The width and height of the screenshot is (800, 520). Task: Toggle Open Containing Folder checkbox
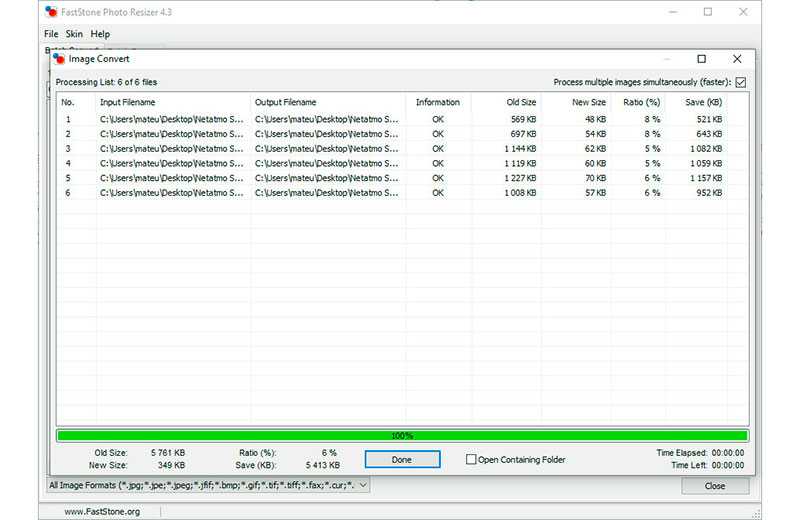click(x=471, y=459)
